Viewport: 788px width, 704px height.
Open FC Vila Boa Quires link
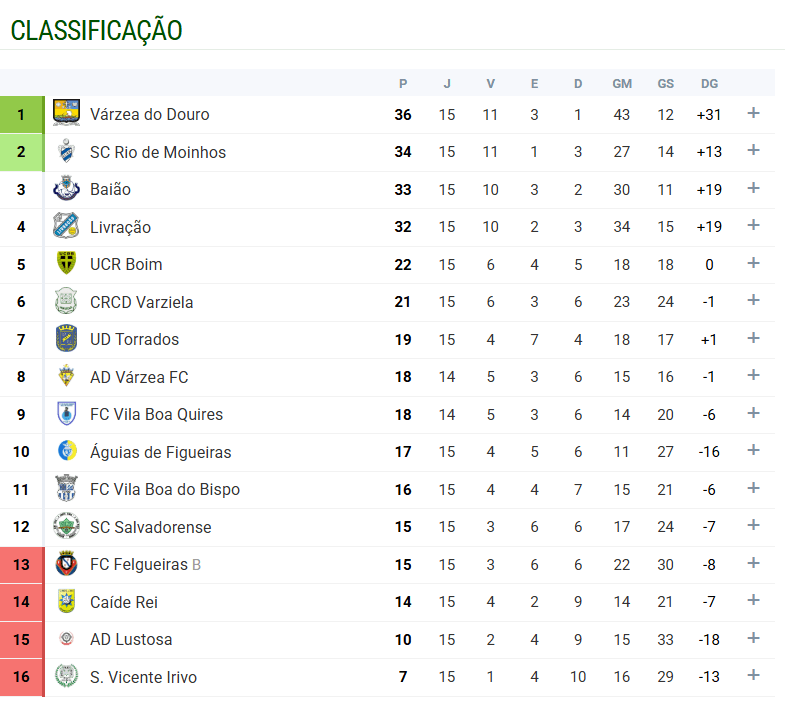tap(156, 414)
